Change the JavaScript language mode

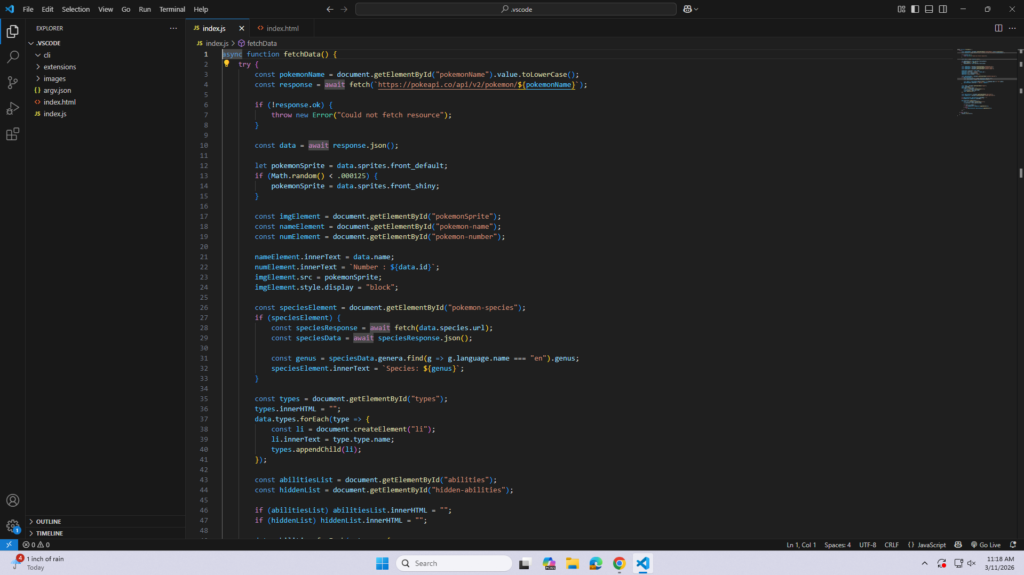[931, 545]
